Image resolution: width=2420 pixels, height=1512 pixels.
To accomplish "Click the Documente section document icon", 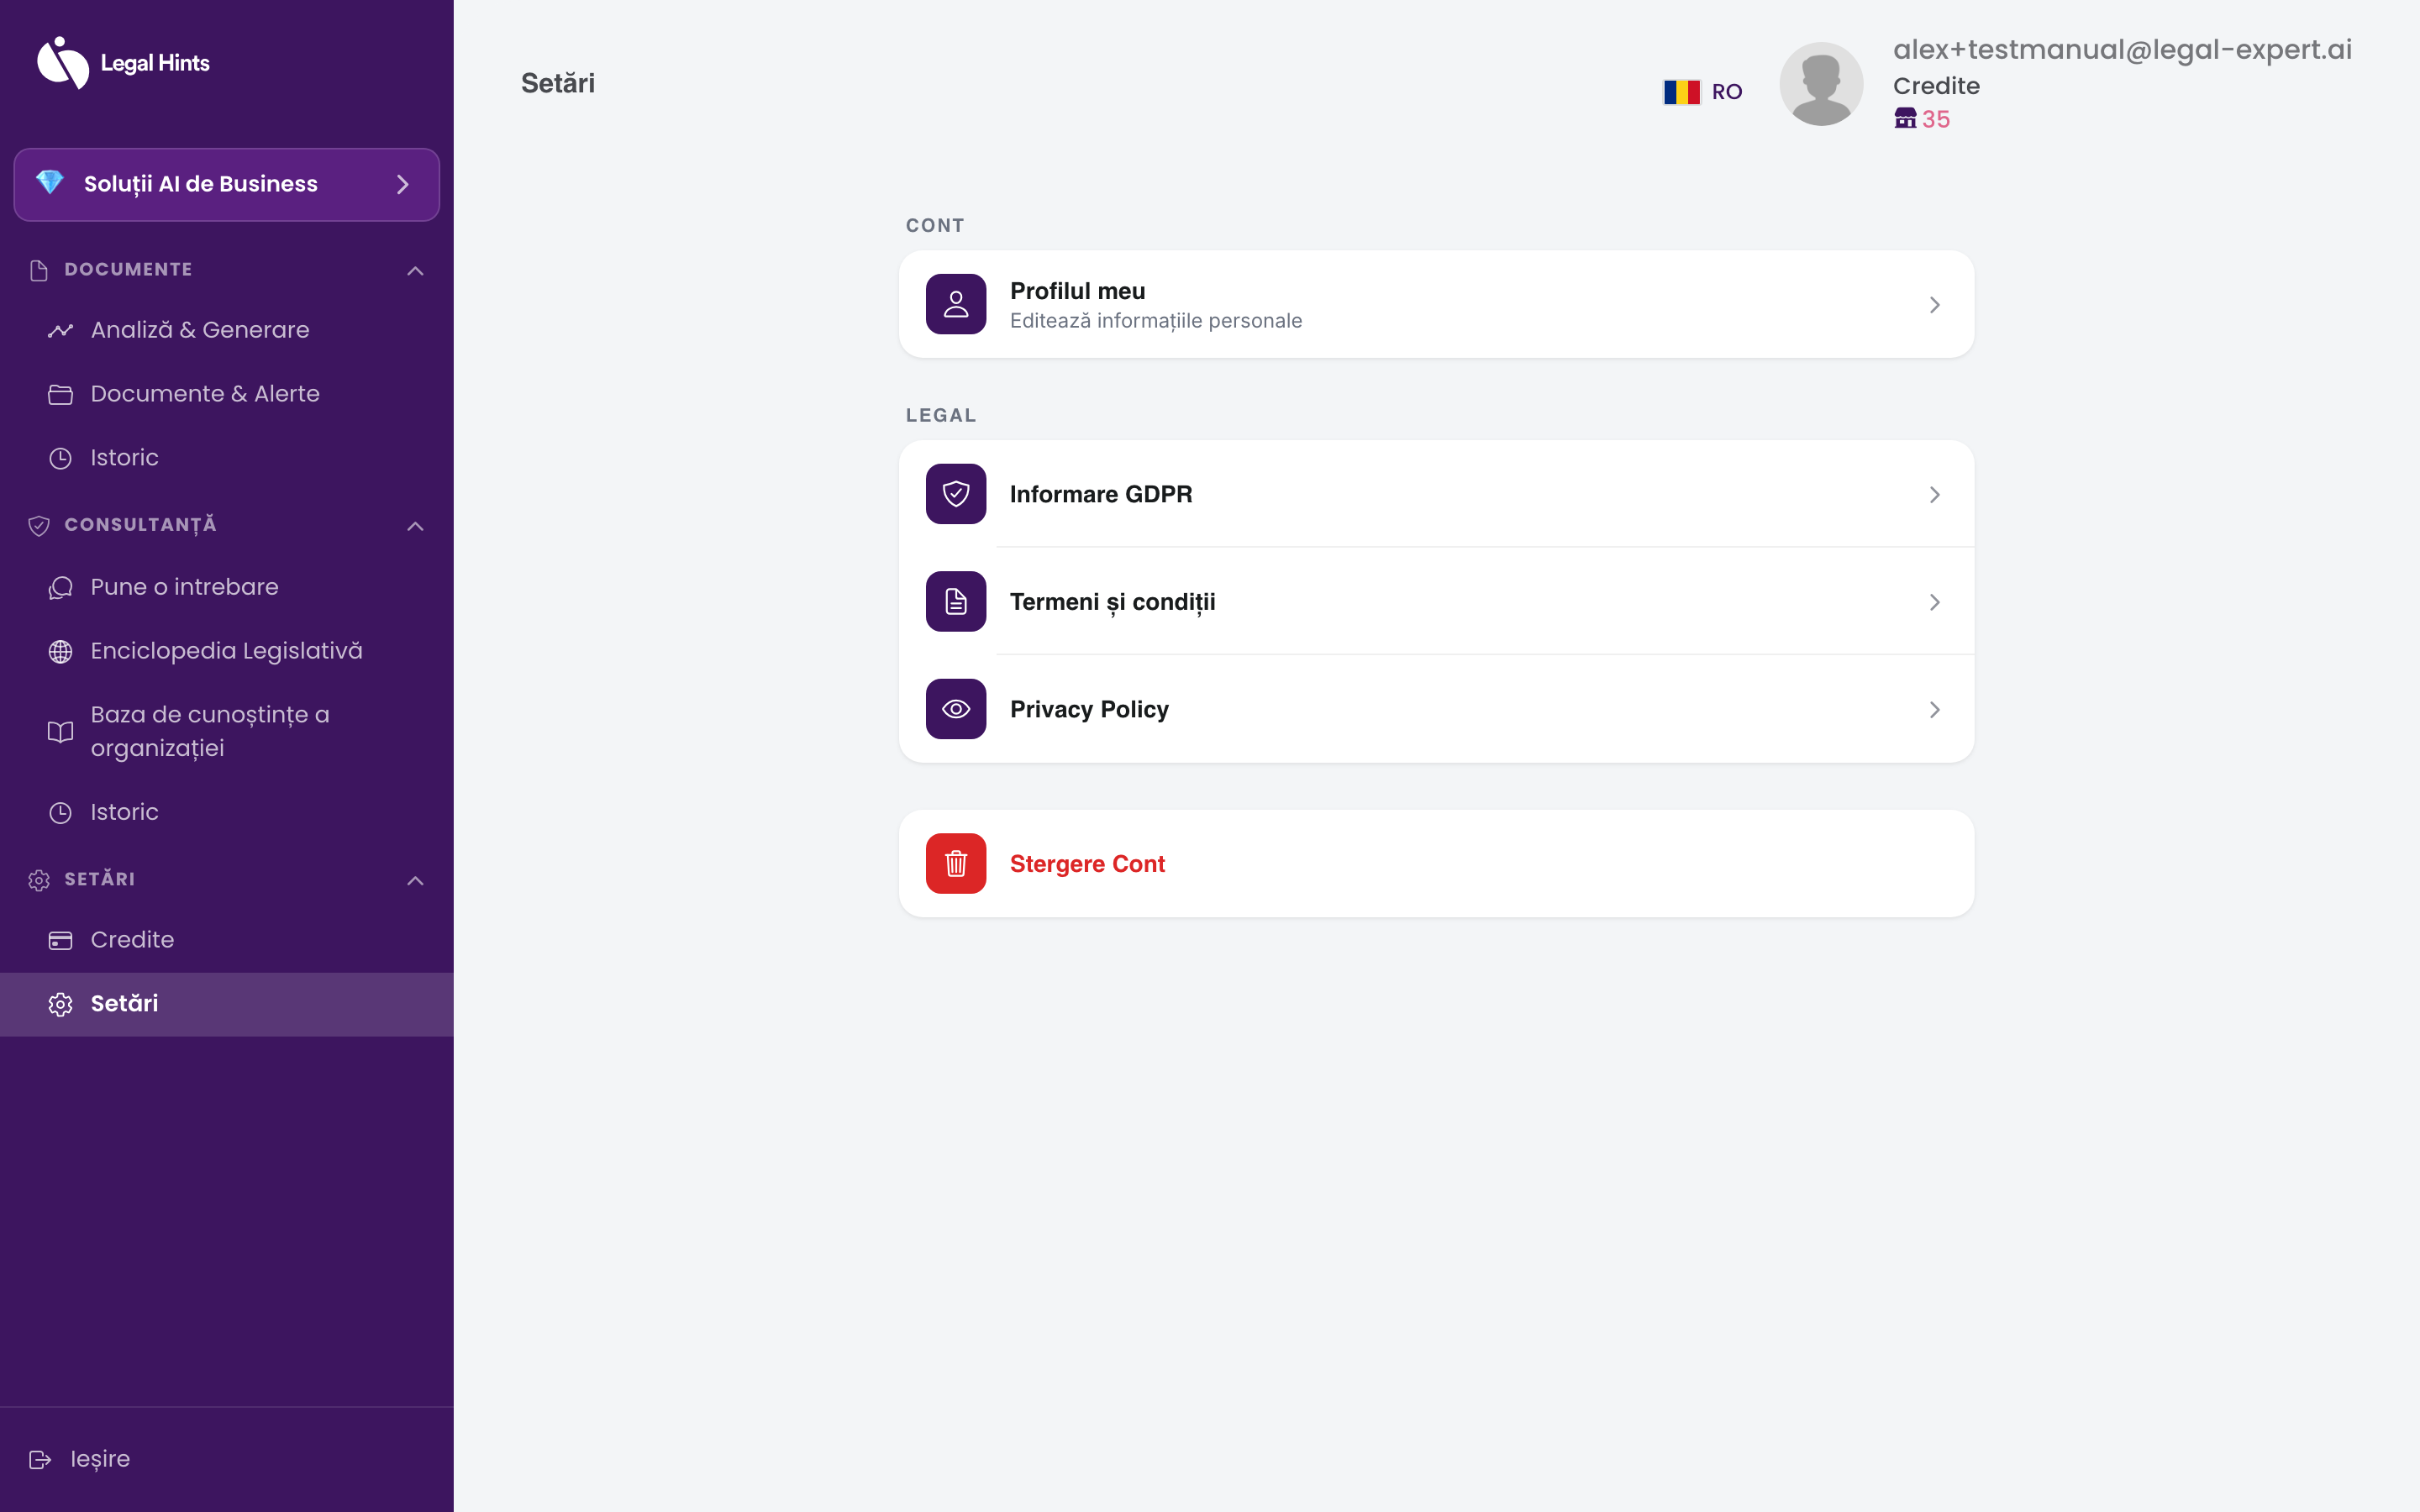I will (39, 270).
